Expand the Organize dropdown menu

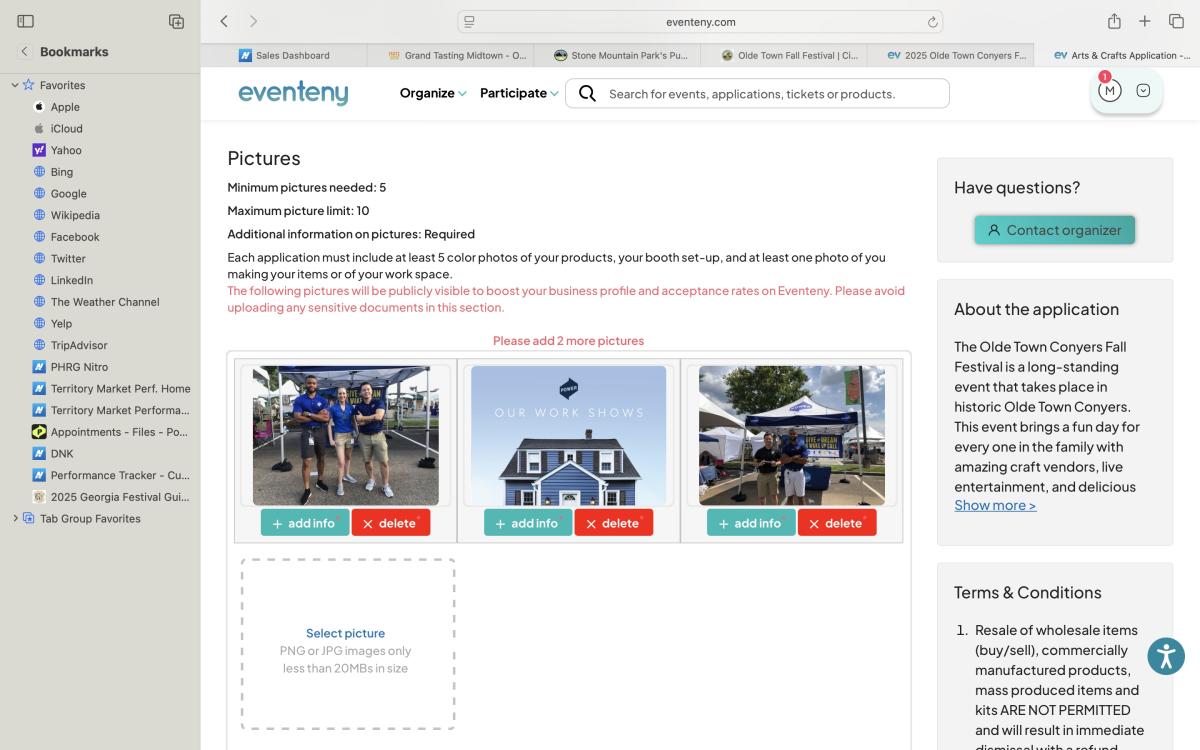[x=433, y=93]
